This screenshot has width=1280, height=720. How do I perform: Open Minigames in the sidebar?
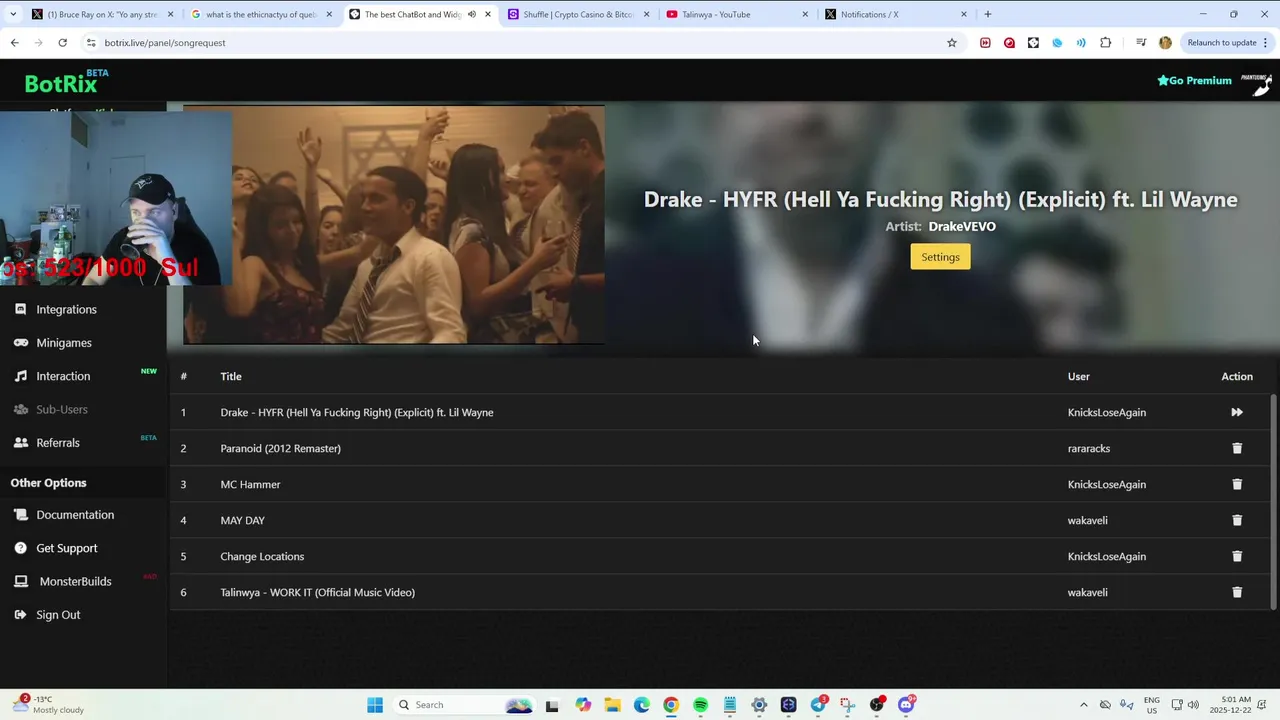(64, 342)
